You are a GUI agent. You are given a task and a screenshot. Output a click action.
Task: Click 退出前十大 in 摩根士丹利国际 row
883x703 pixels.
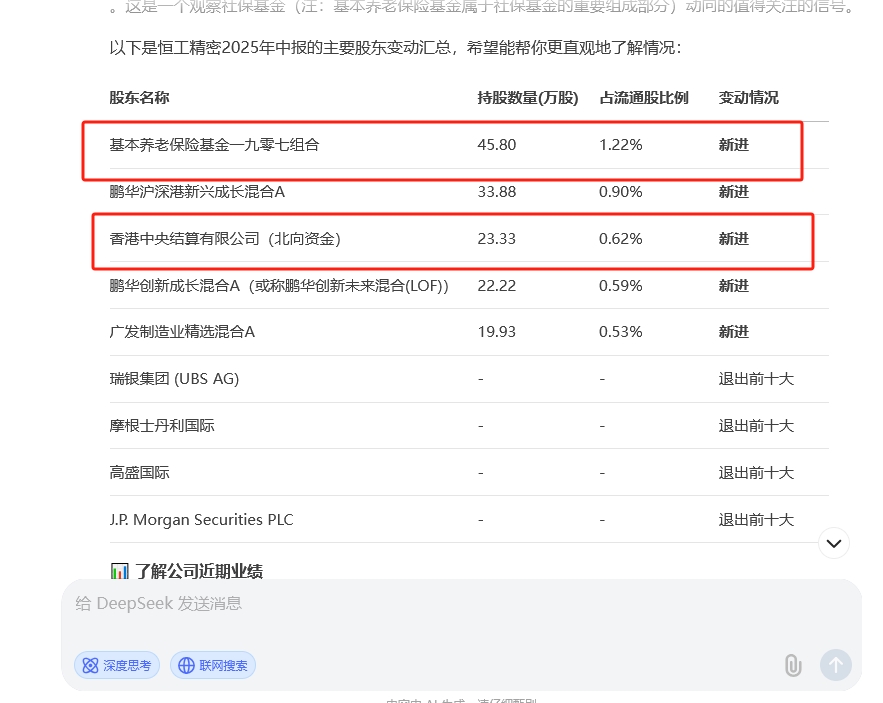756,425
